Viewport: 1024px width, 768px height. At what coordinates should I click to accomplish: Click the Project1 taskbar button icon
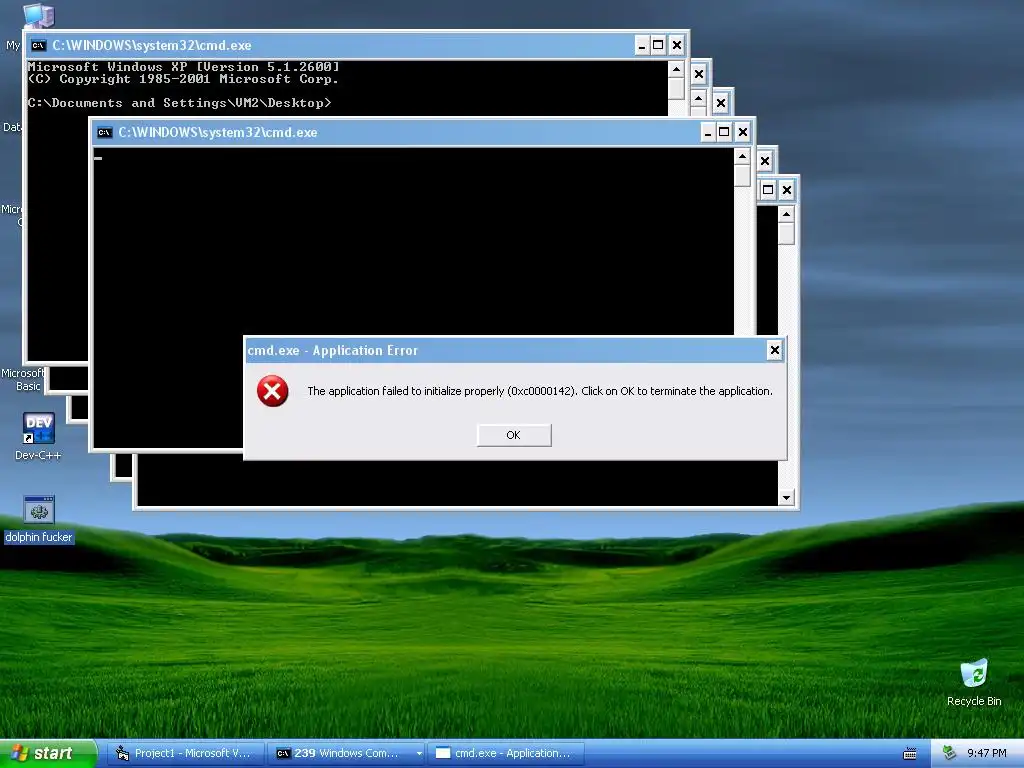[122, 753]
